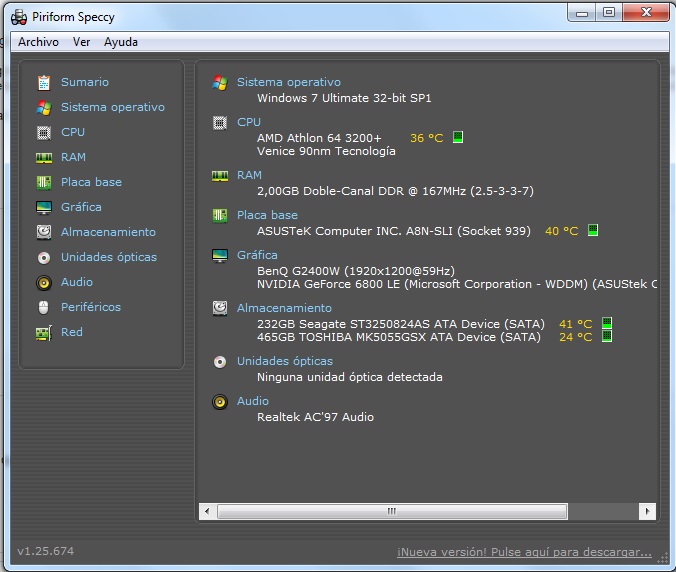The width and height of the screenshot is (676, 572).
Task: Open Sistema operativo heading in summary panel
Action: click(x=288, y=82)
